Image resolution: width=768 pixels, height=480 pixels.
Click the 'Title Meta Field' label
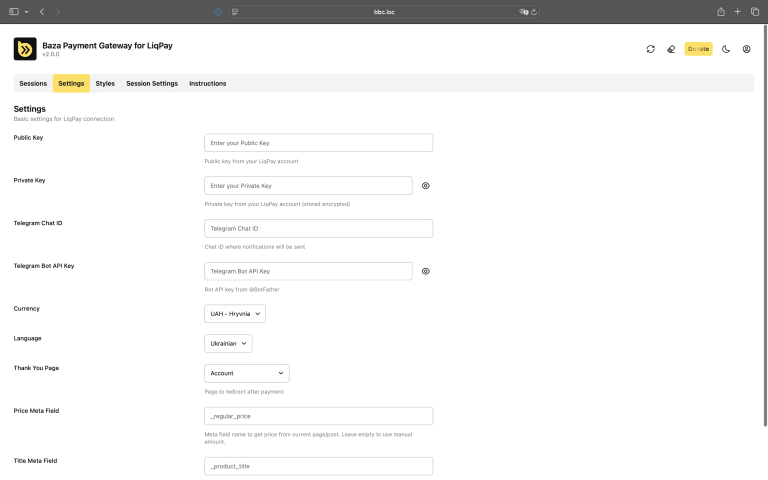click(35, 461)
